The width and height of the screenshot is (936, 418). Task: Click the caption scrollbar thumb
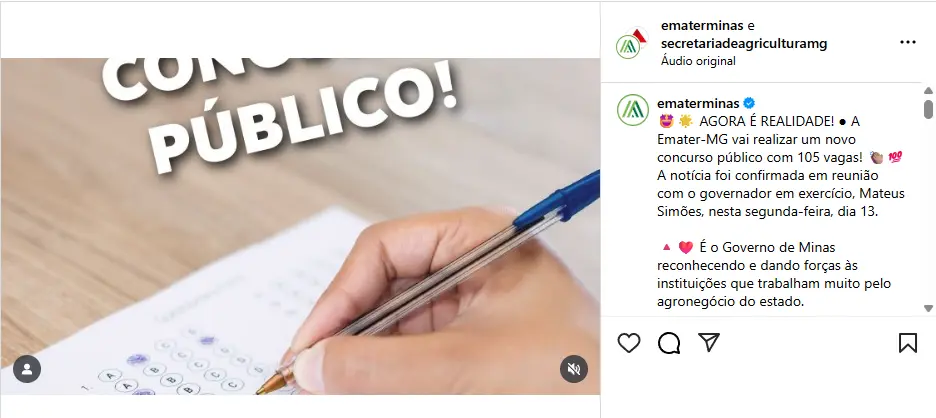[928, 109]
